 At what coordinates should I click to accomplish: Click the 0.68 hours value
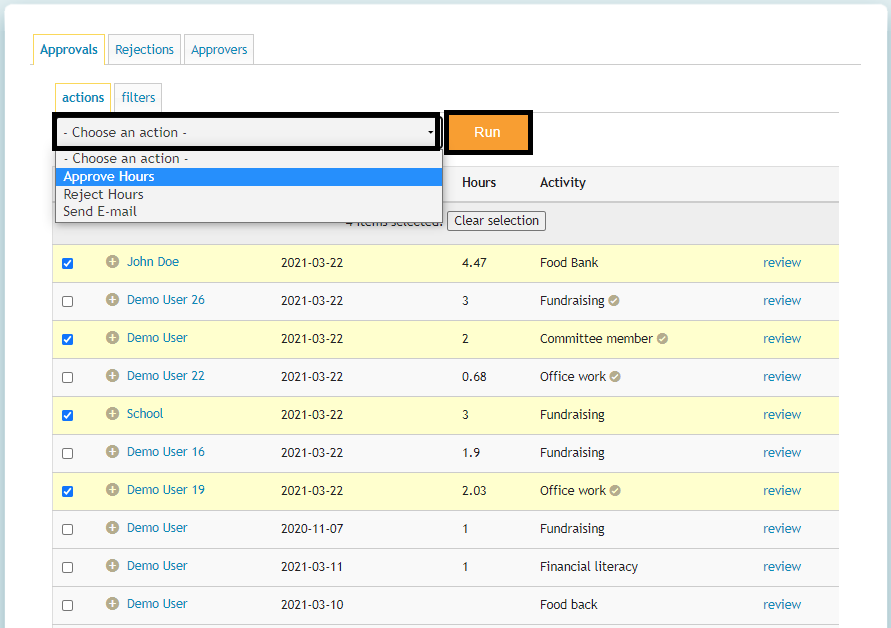[474, 377]
